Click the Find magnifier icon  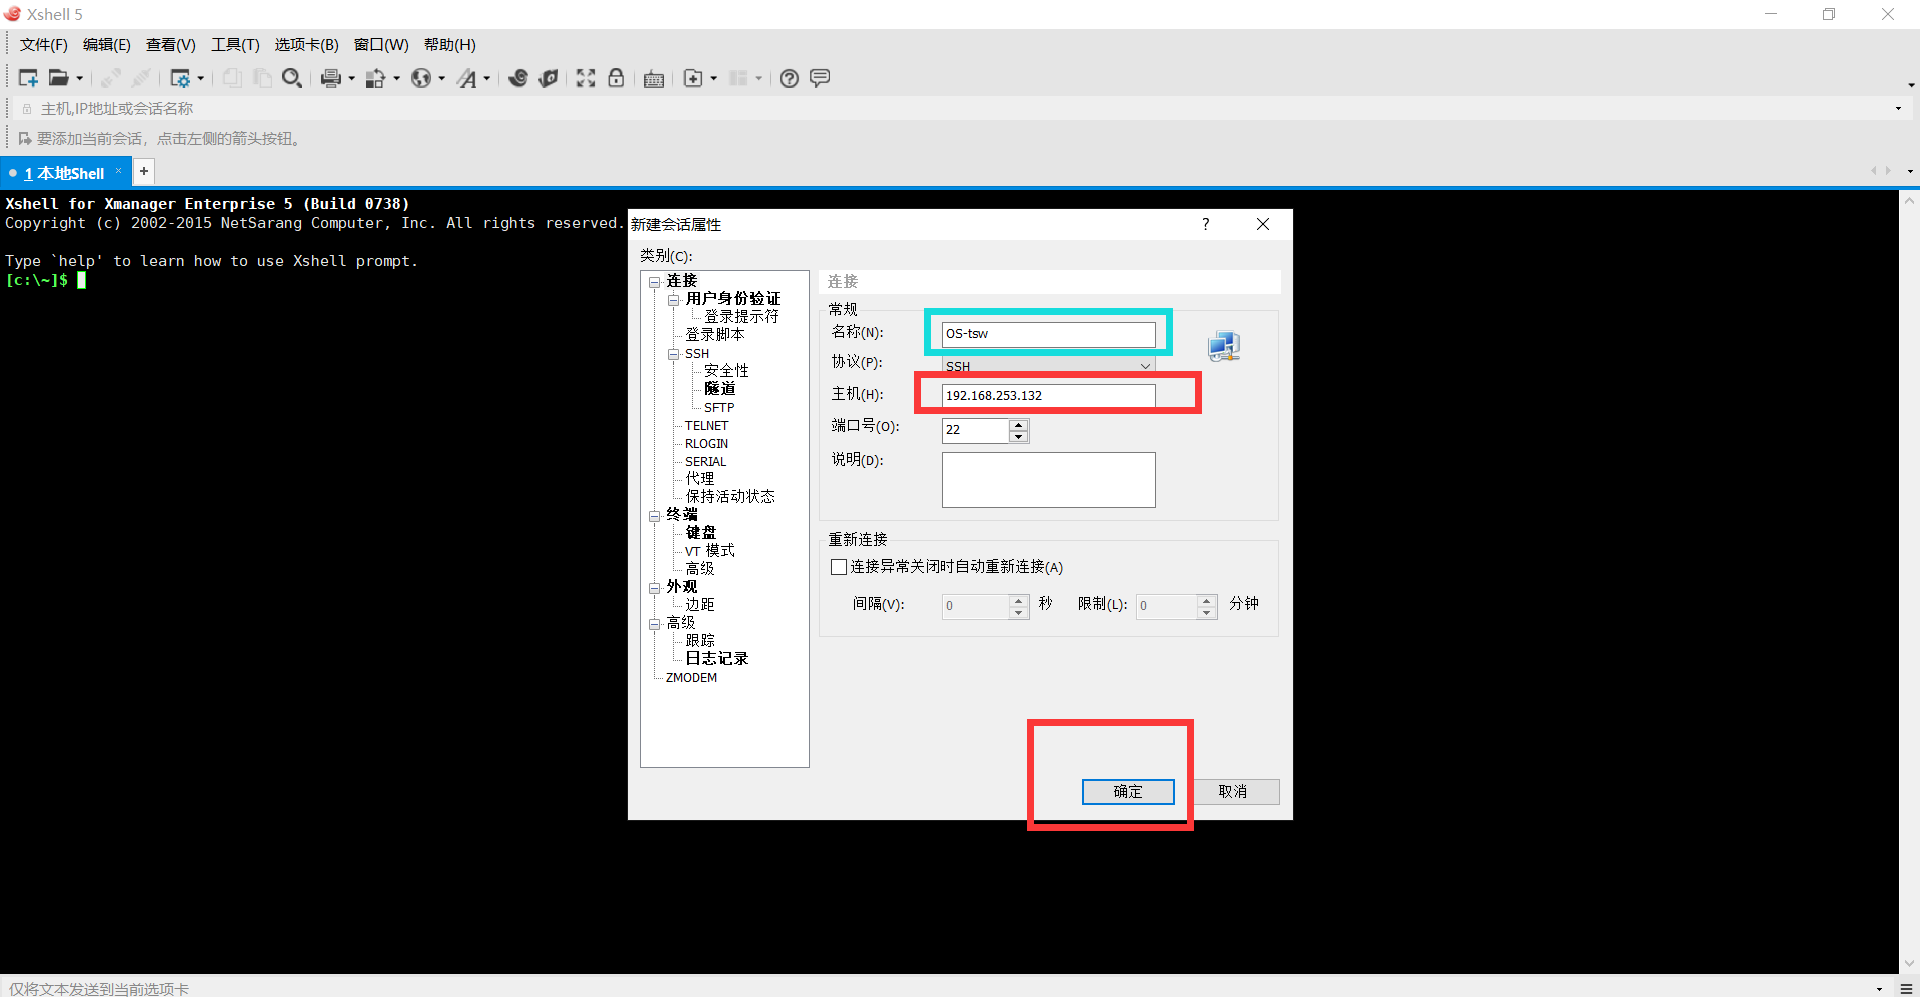click(292, 78)
